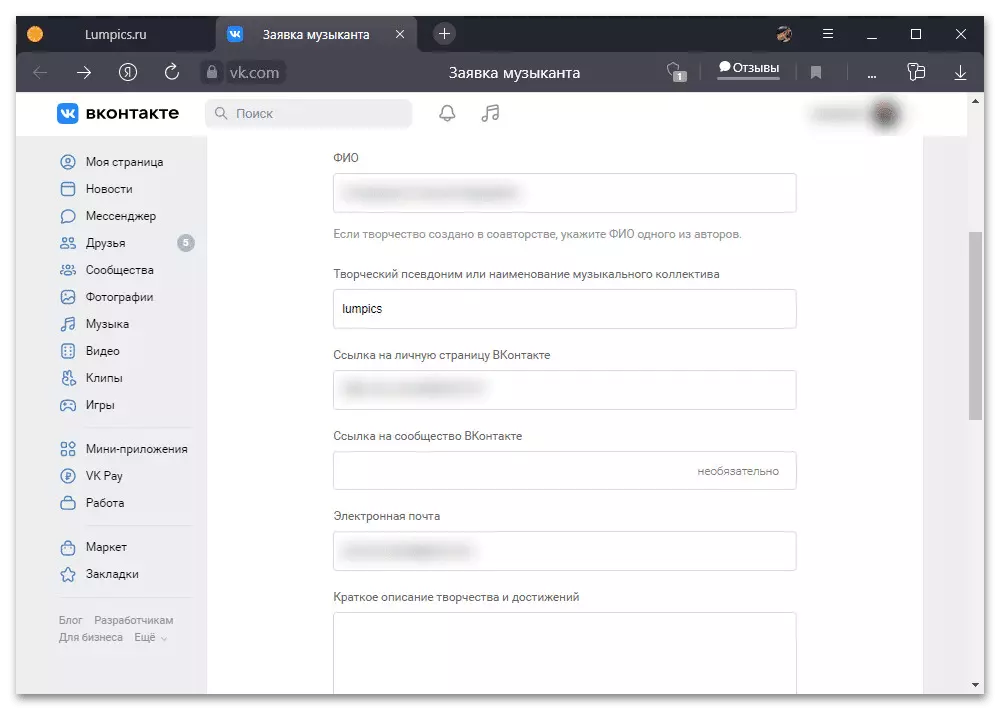Screen dimensions: 1000x710
Task: Open the music note player icon
Action: (x=490, y=114)
